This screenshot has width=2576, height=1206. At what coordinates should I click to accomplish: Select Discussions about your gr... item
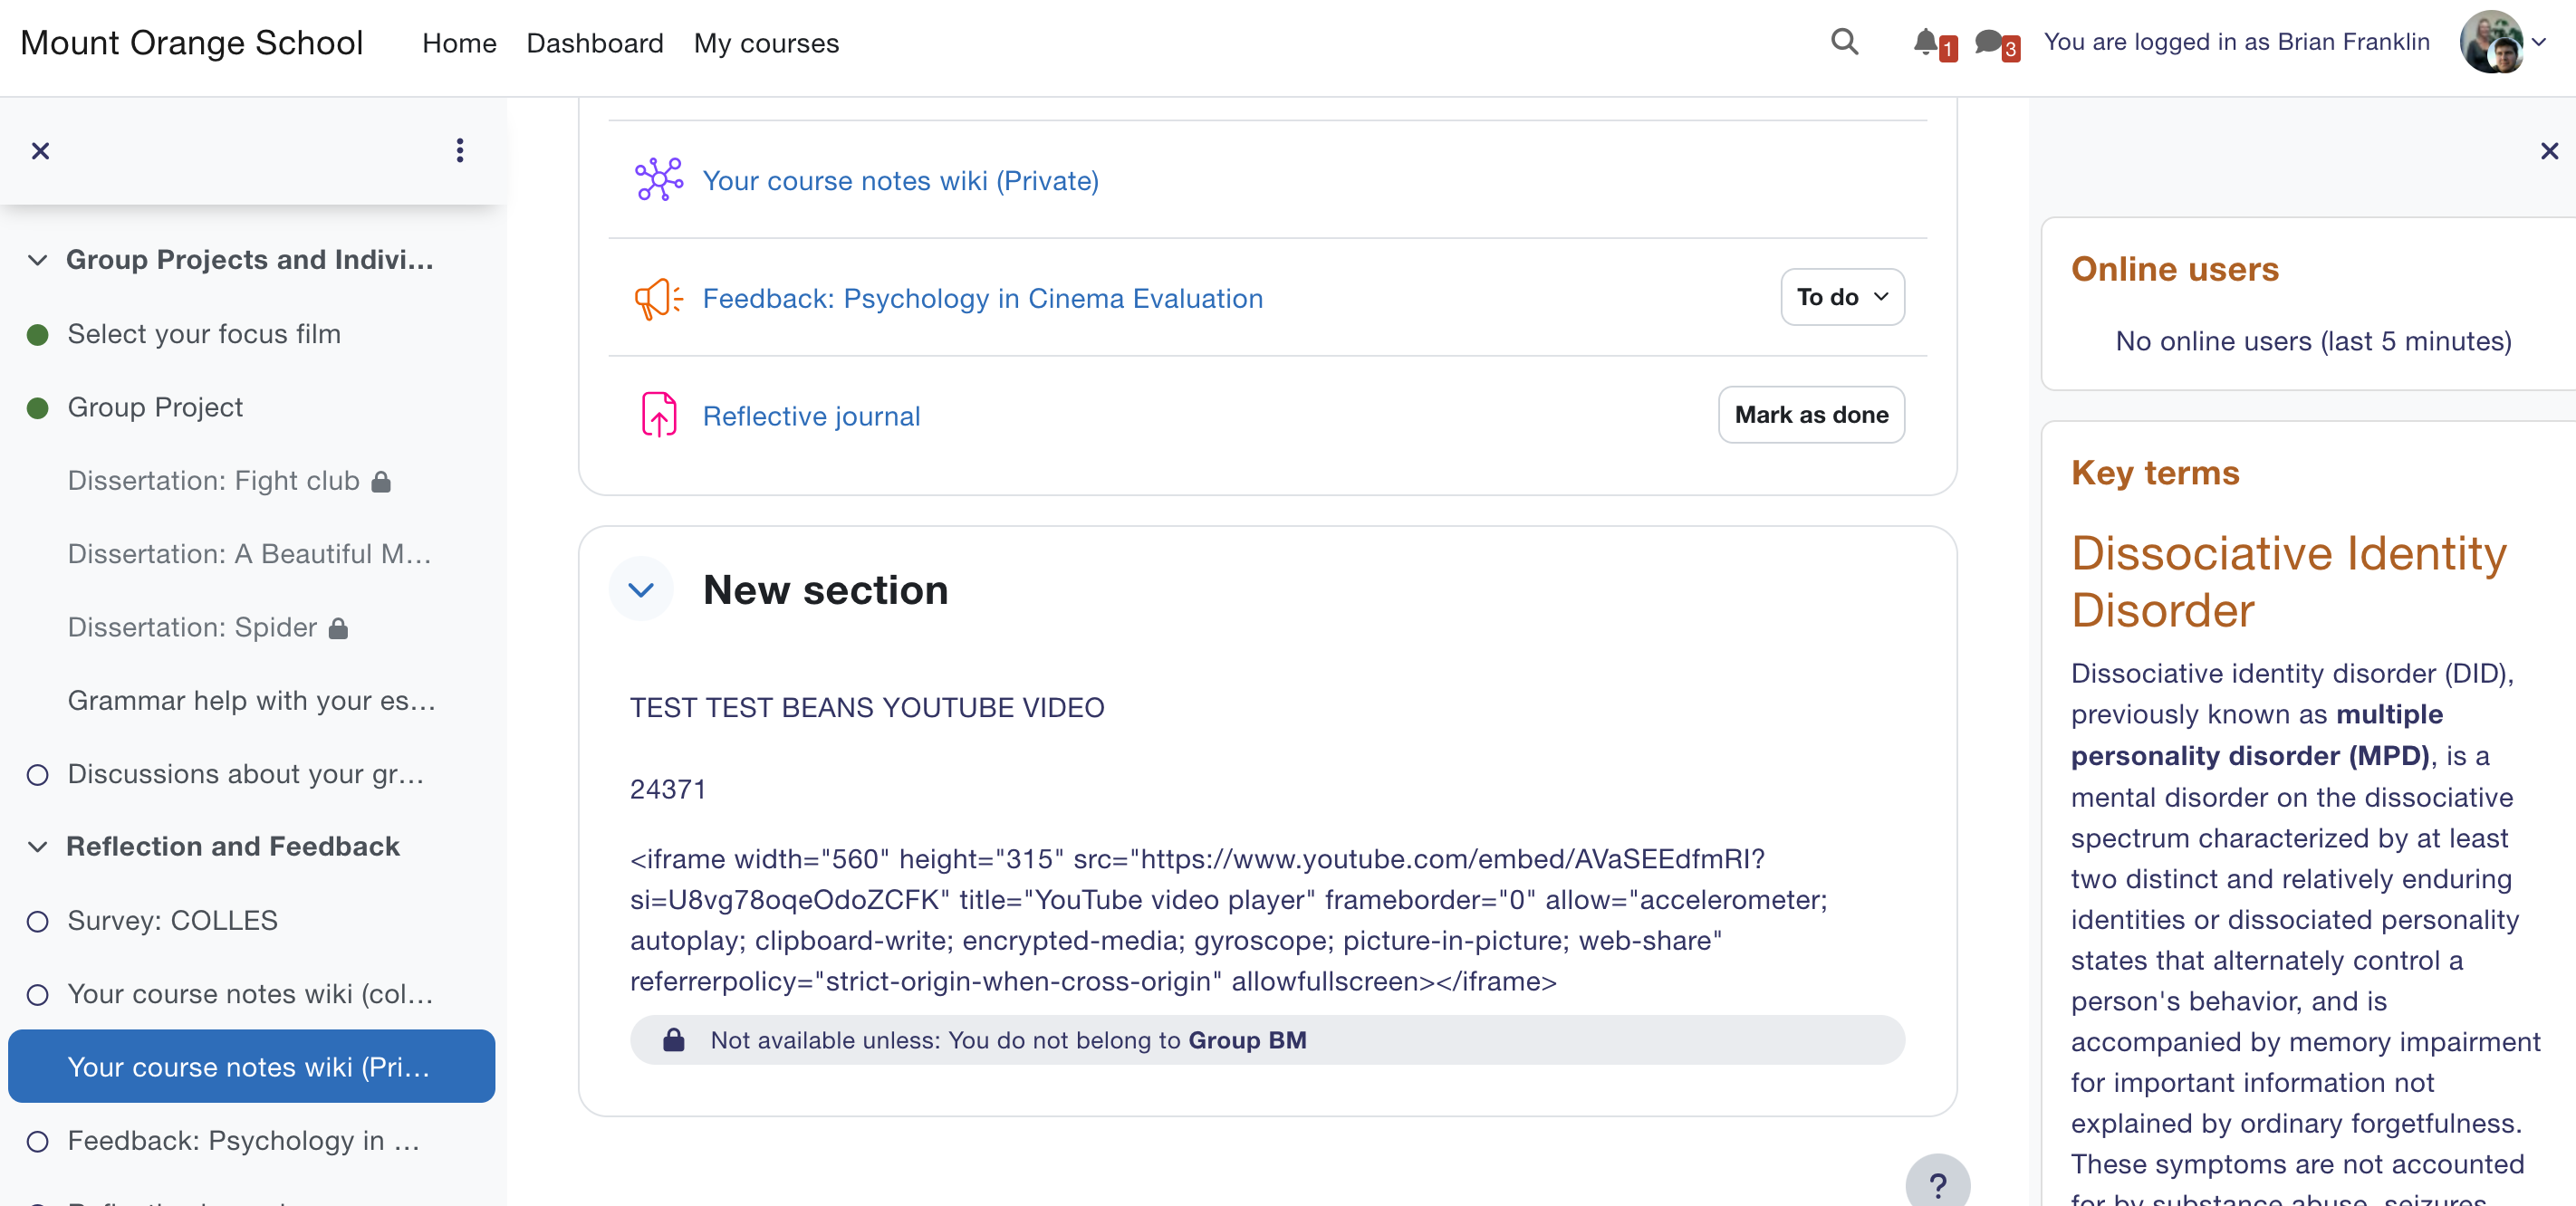[246, 774]
